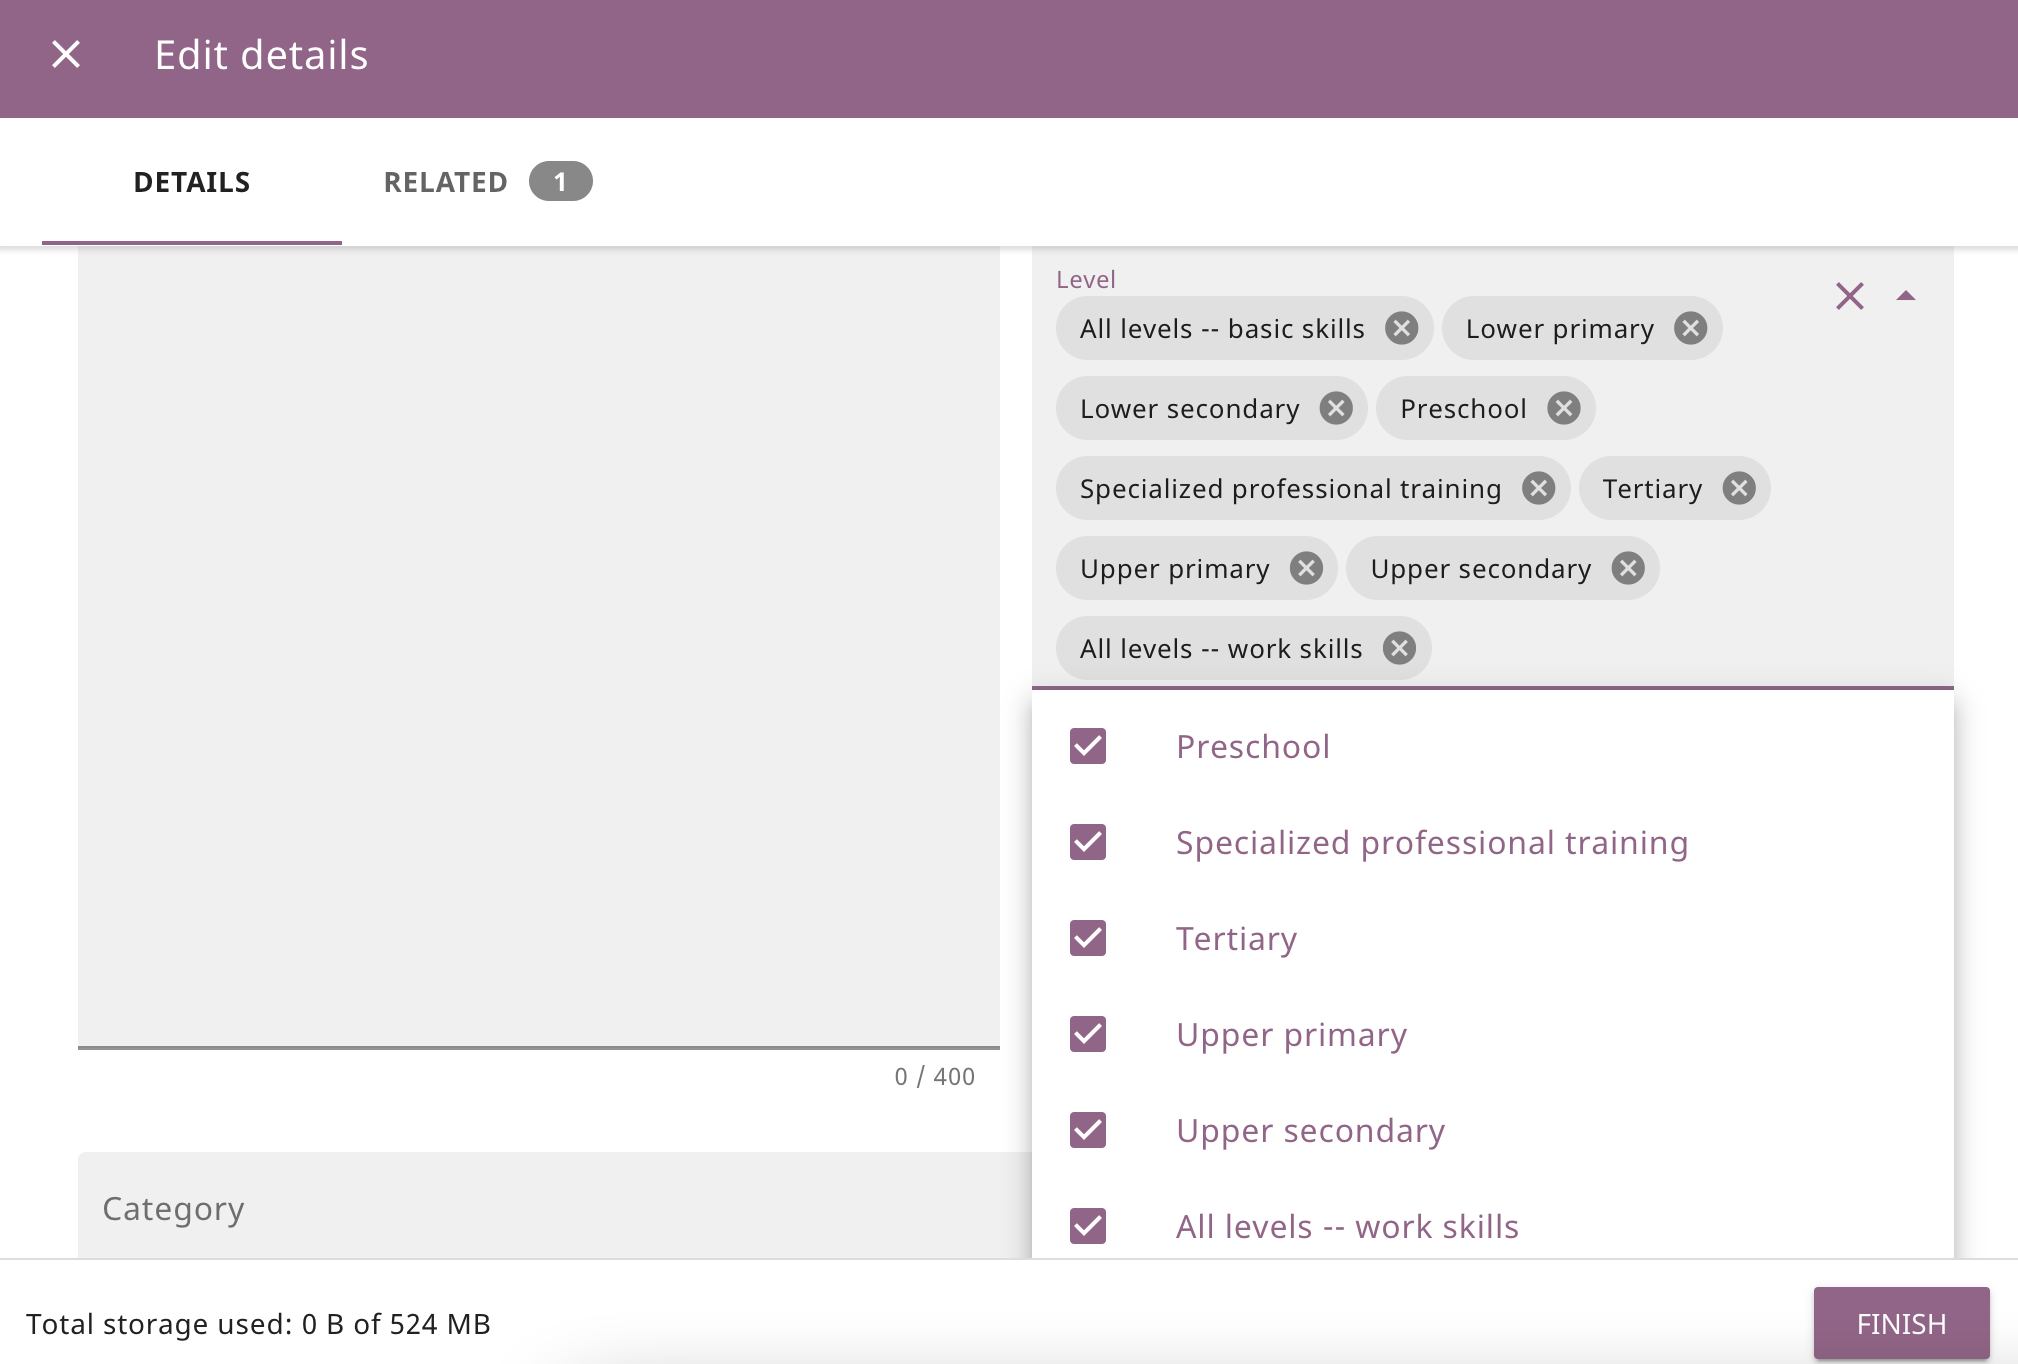The height and width of the screenshot is (1364, 2018).
Task: Remove the 'Upper primary' chip
Action: tap(1305, 568)
